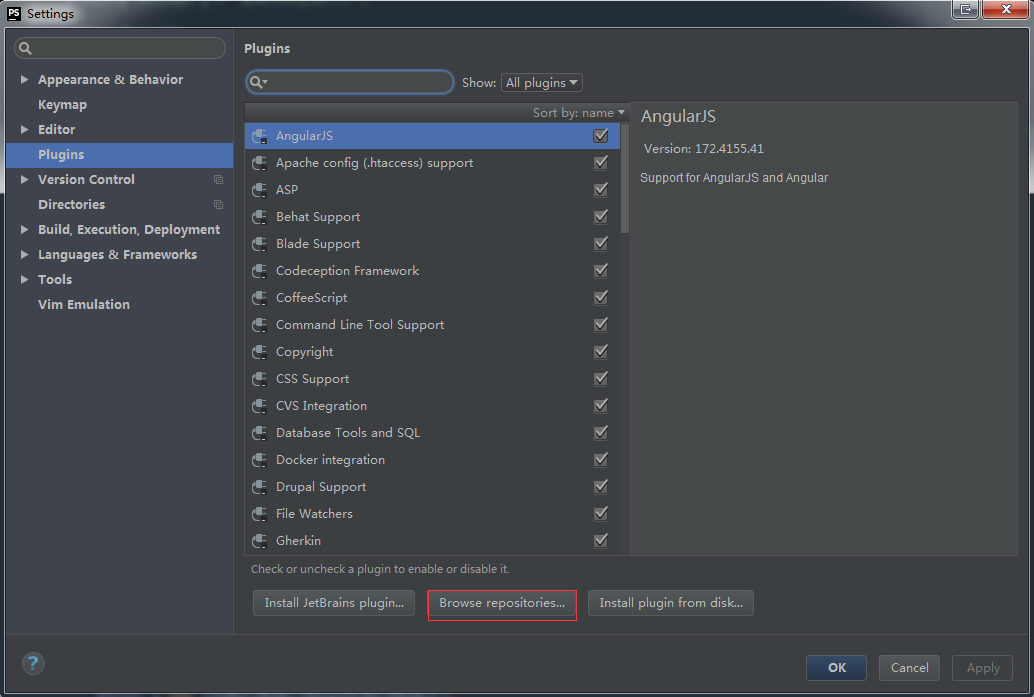The height and width of the screenshot is (697, 1034).
Task: Uncheck CSS Support plugin
Action: coord(601,379)
